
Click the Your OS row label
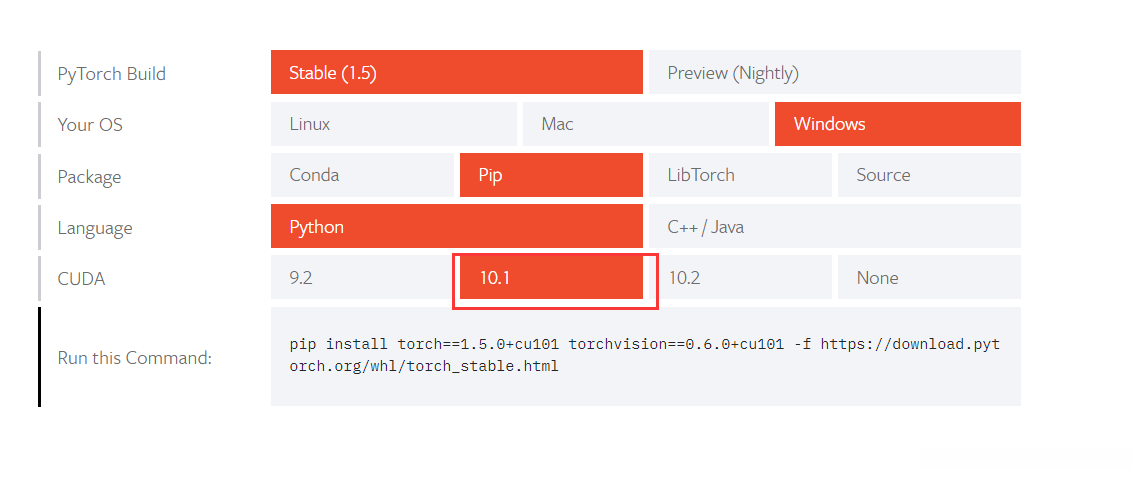(x=90, y=125)
